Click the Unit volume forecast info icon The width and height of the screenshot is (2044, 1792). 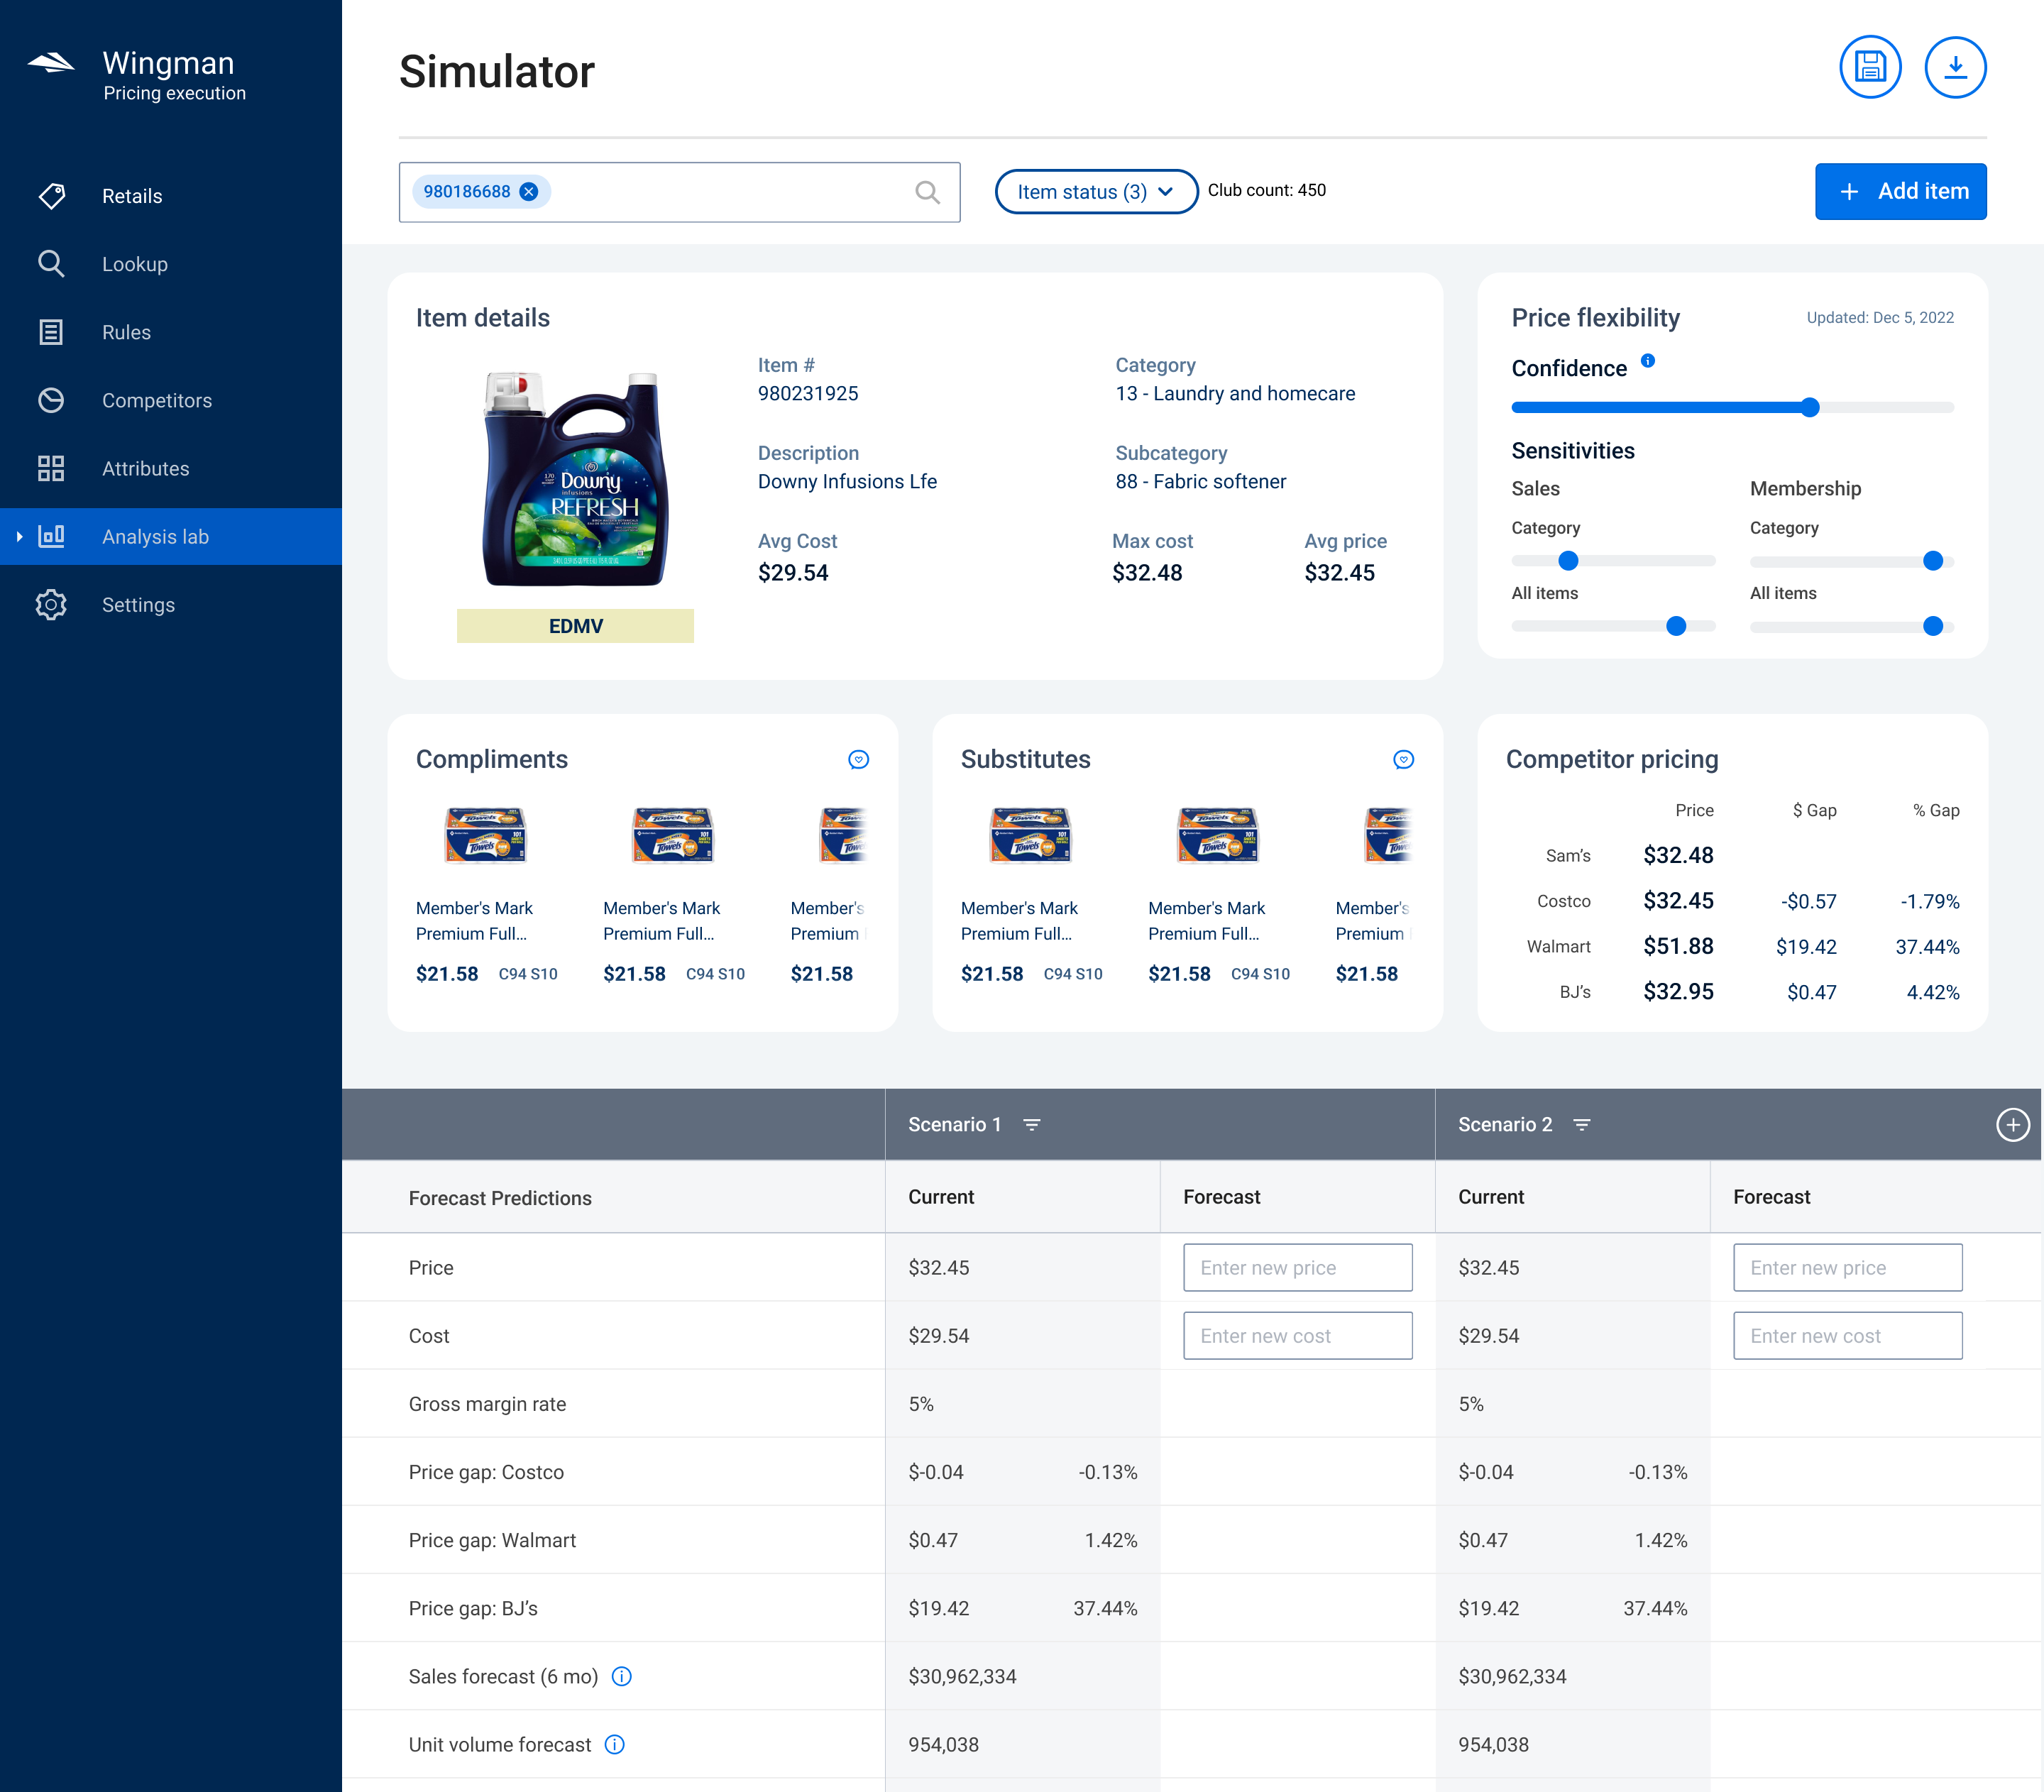coord(614,1744)
